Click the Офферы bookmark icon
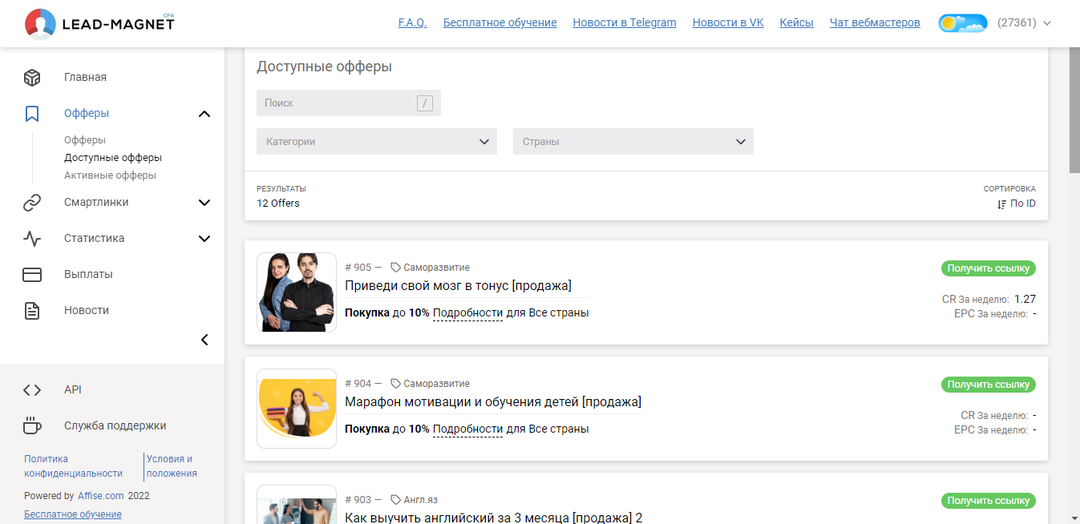 coord(32,114)
